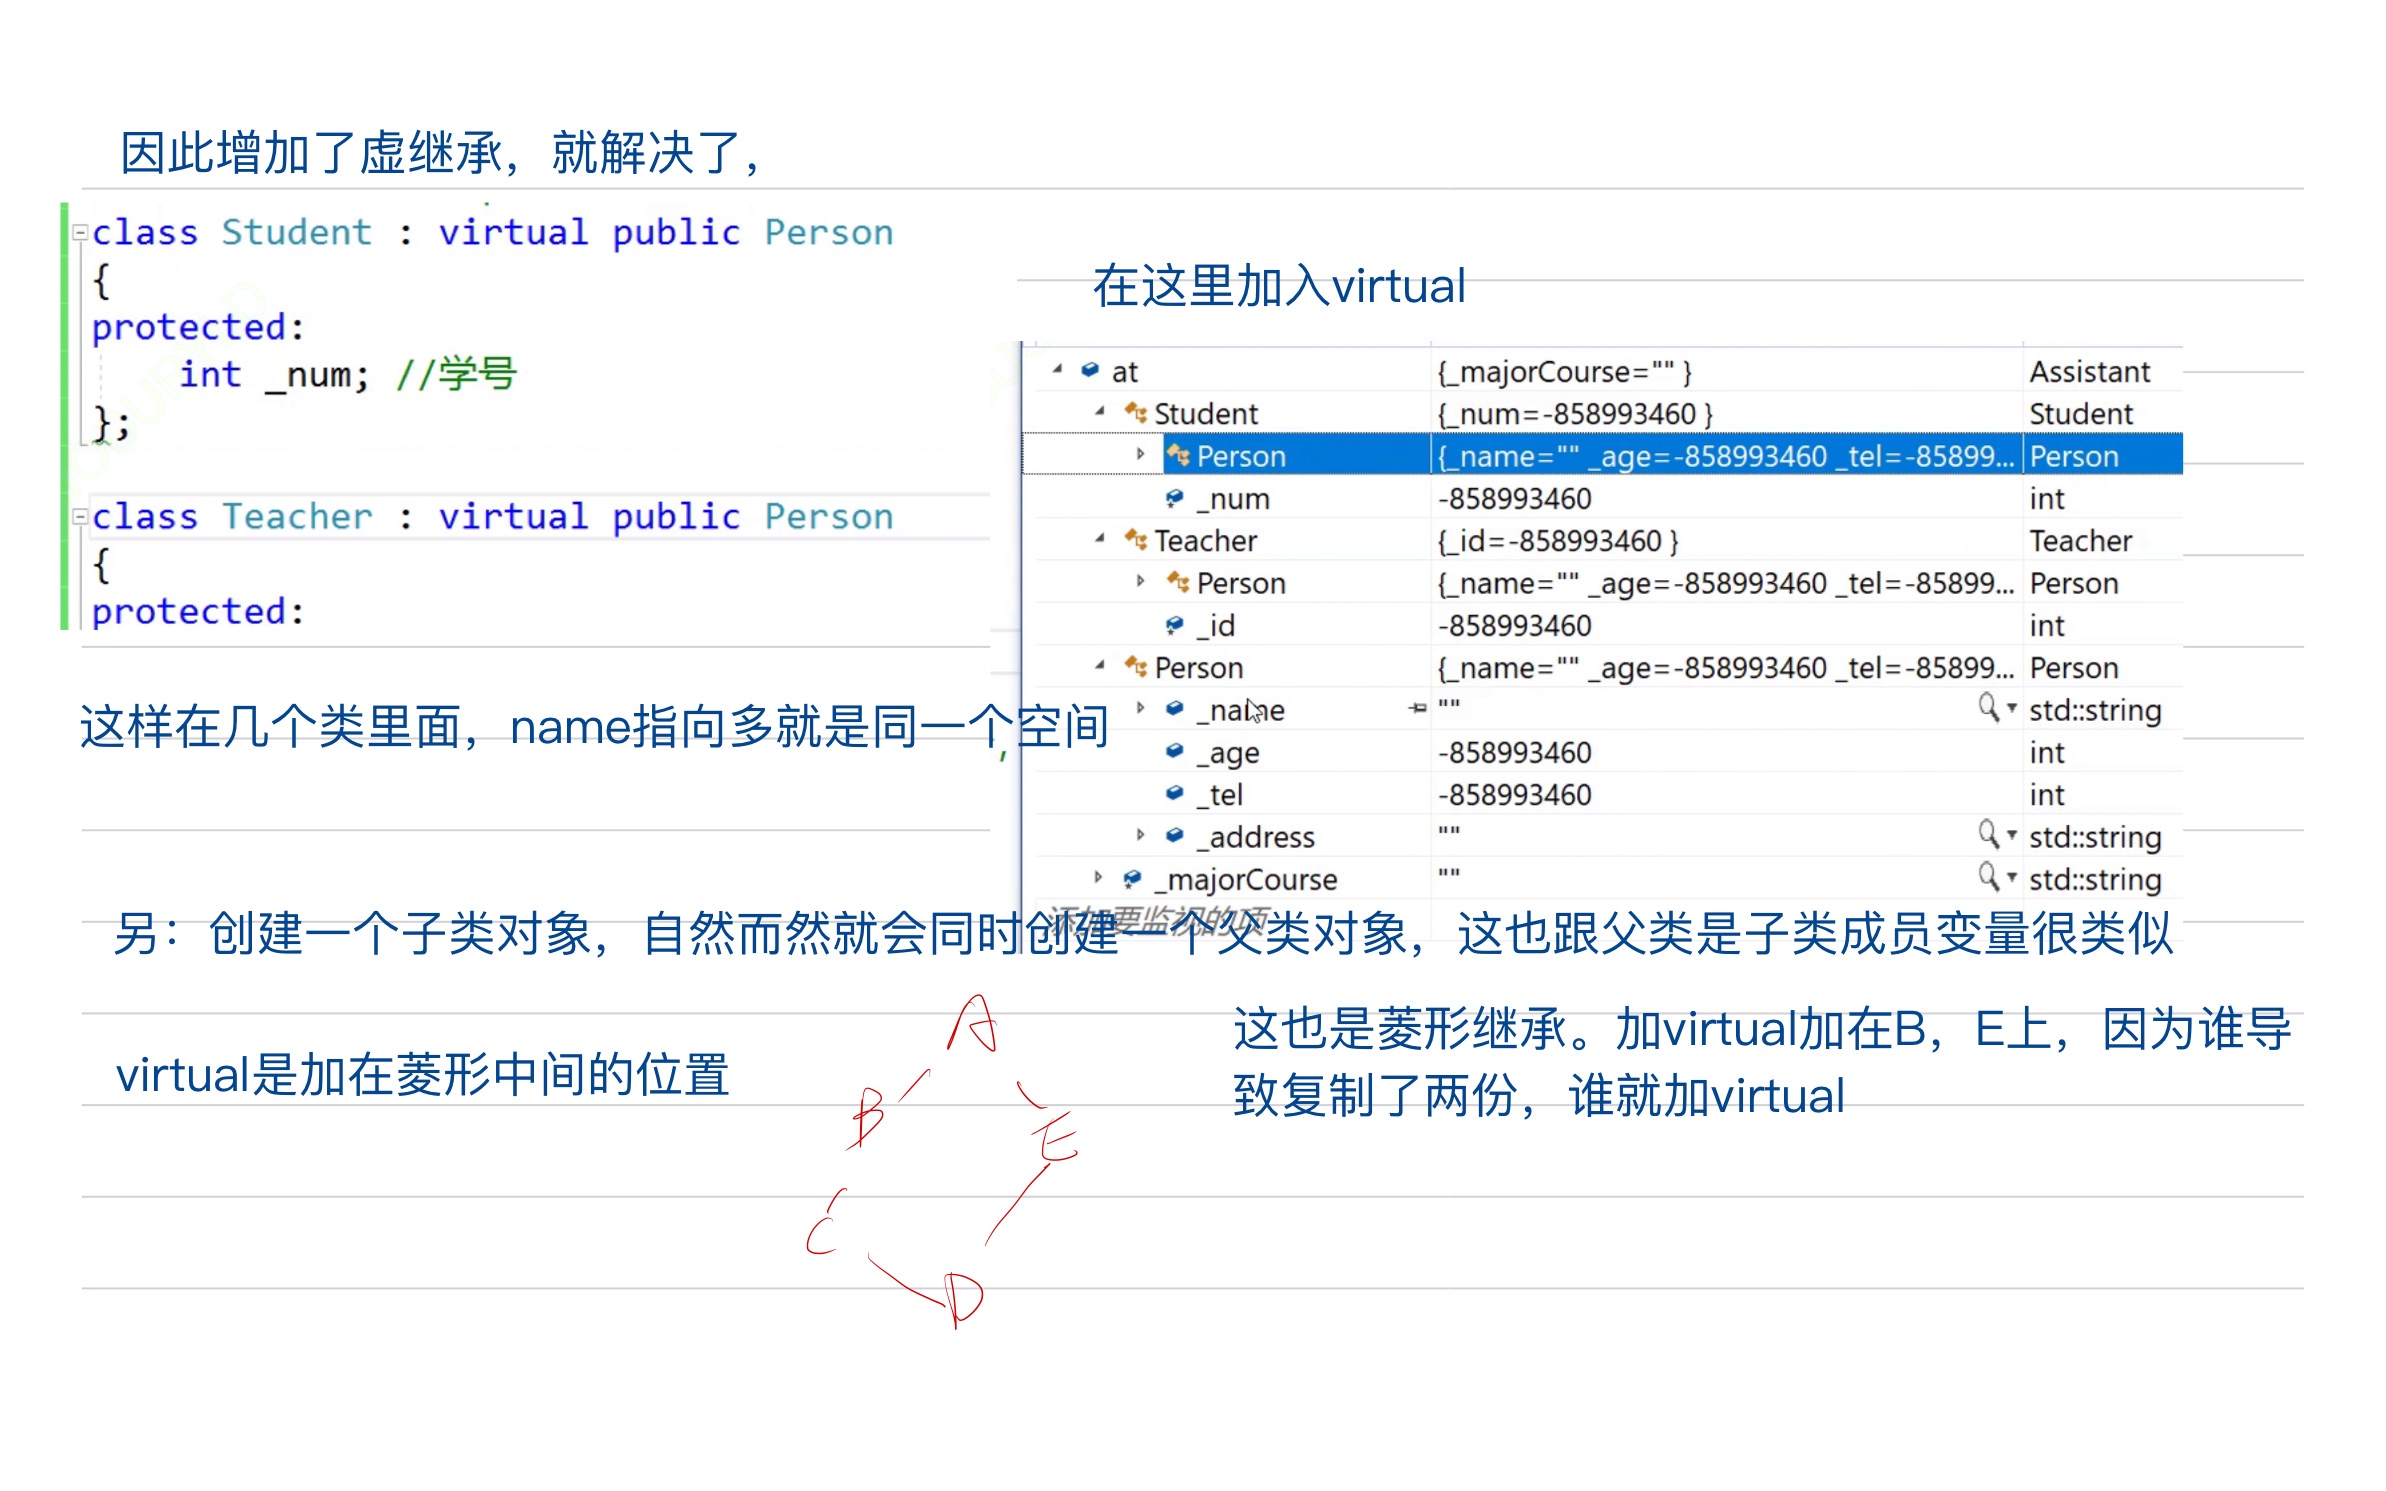The image size is (2386, 1491).
Task: Click the Student base class icon in watch tree
Action: pyautogui.click(x=1135, y=412)
